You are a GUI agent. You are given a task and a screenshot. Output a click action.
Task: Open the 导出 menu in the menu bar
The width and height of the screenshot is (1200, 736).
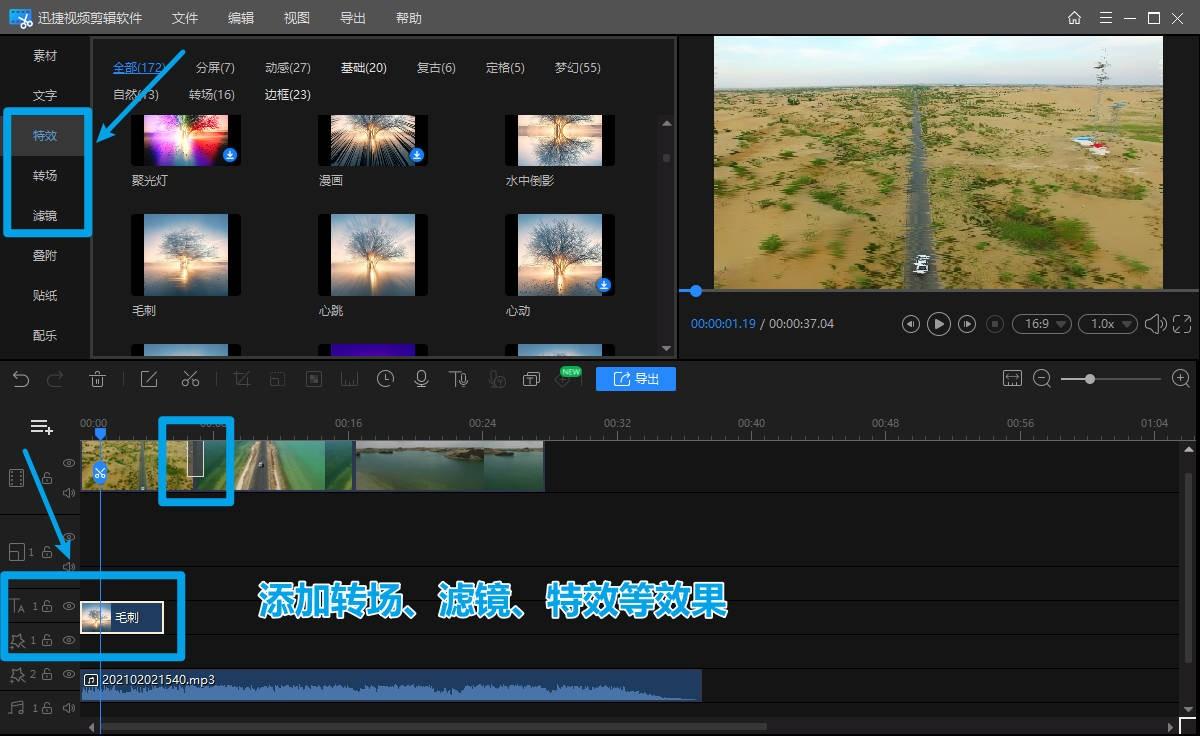[353, 18]
